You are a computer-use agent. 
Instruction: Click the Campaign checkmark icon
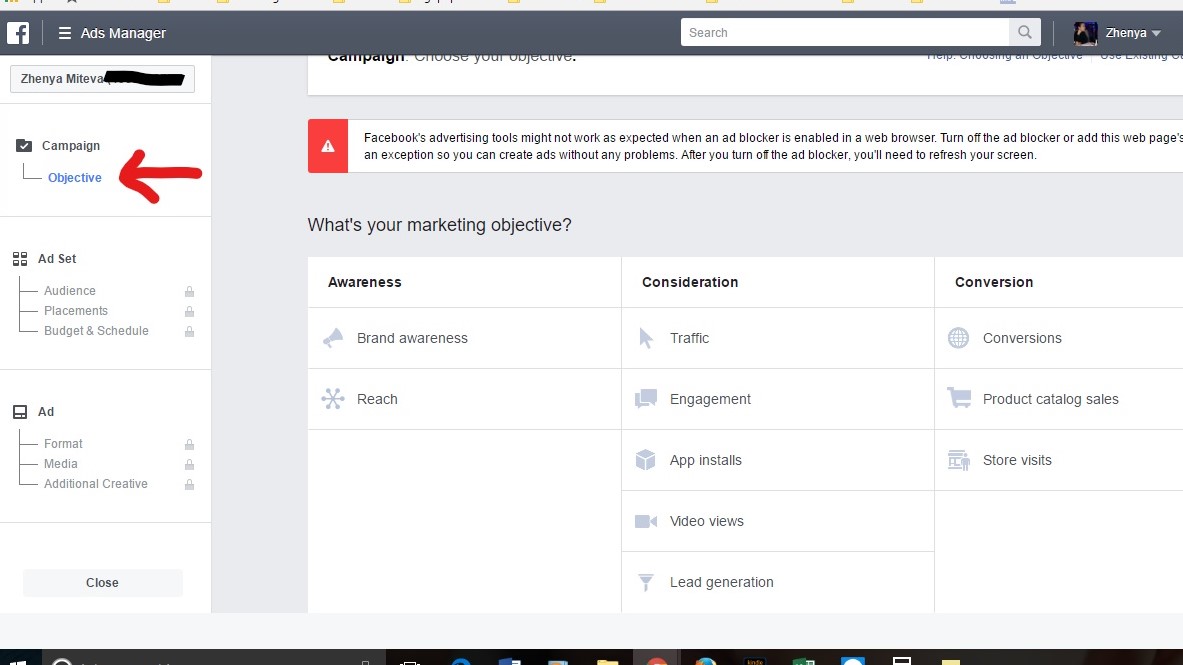point(24,146)
